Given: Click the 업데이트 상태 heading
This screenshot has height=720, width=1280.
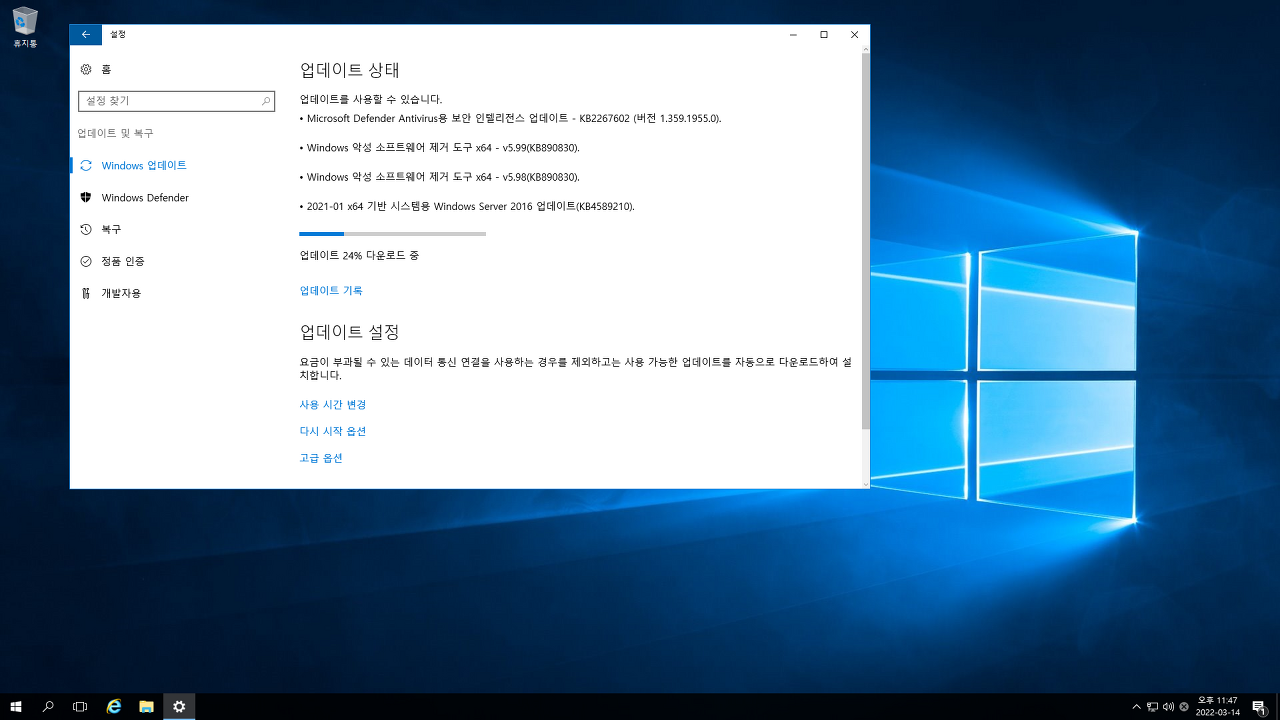Looking at the screenshot, I should coord(350,70).
